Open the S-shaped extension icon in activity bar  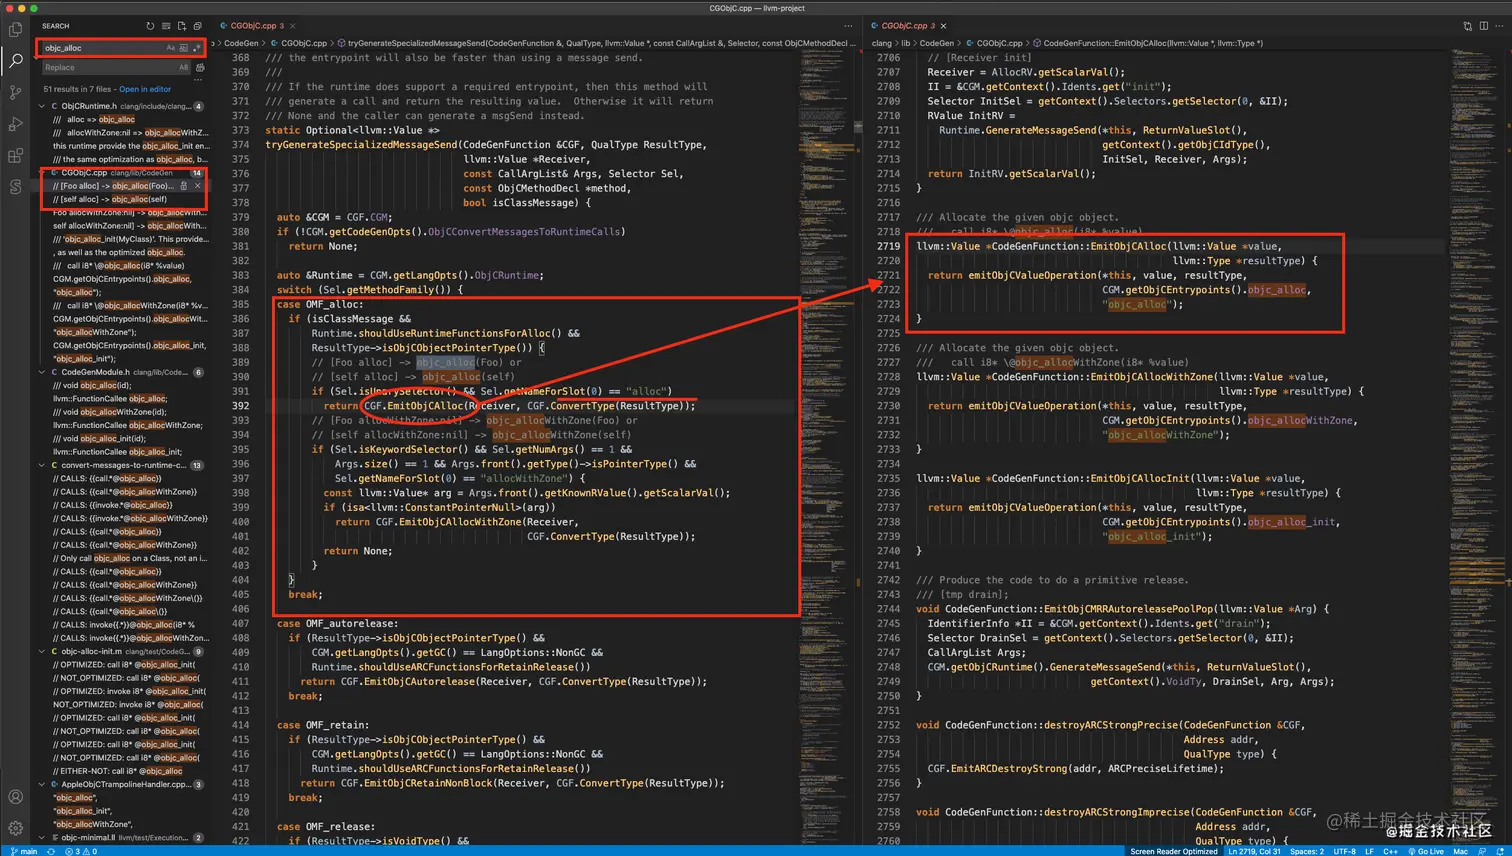pyautogui.click(x=15, y=187)
